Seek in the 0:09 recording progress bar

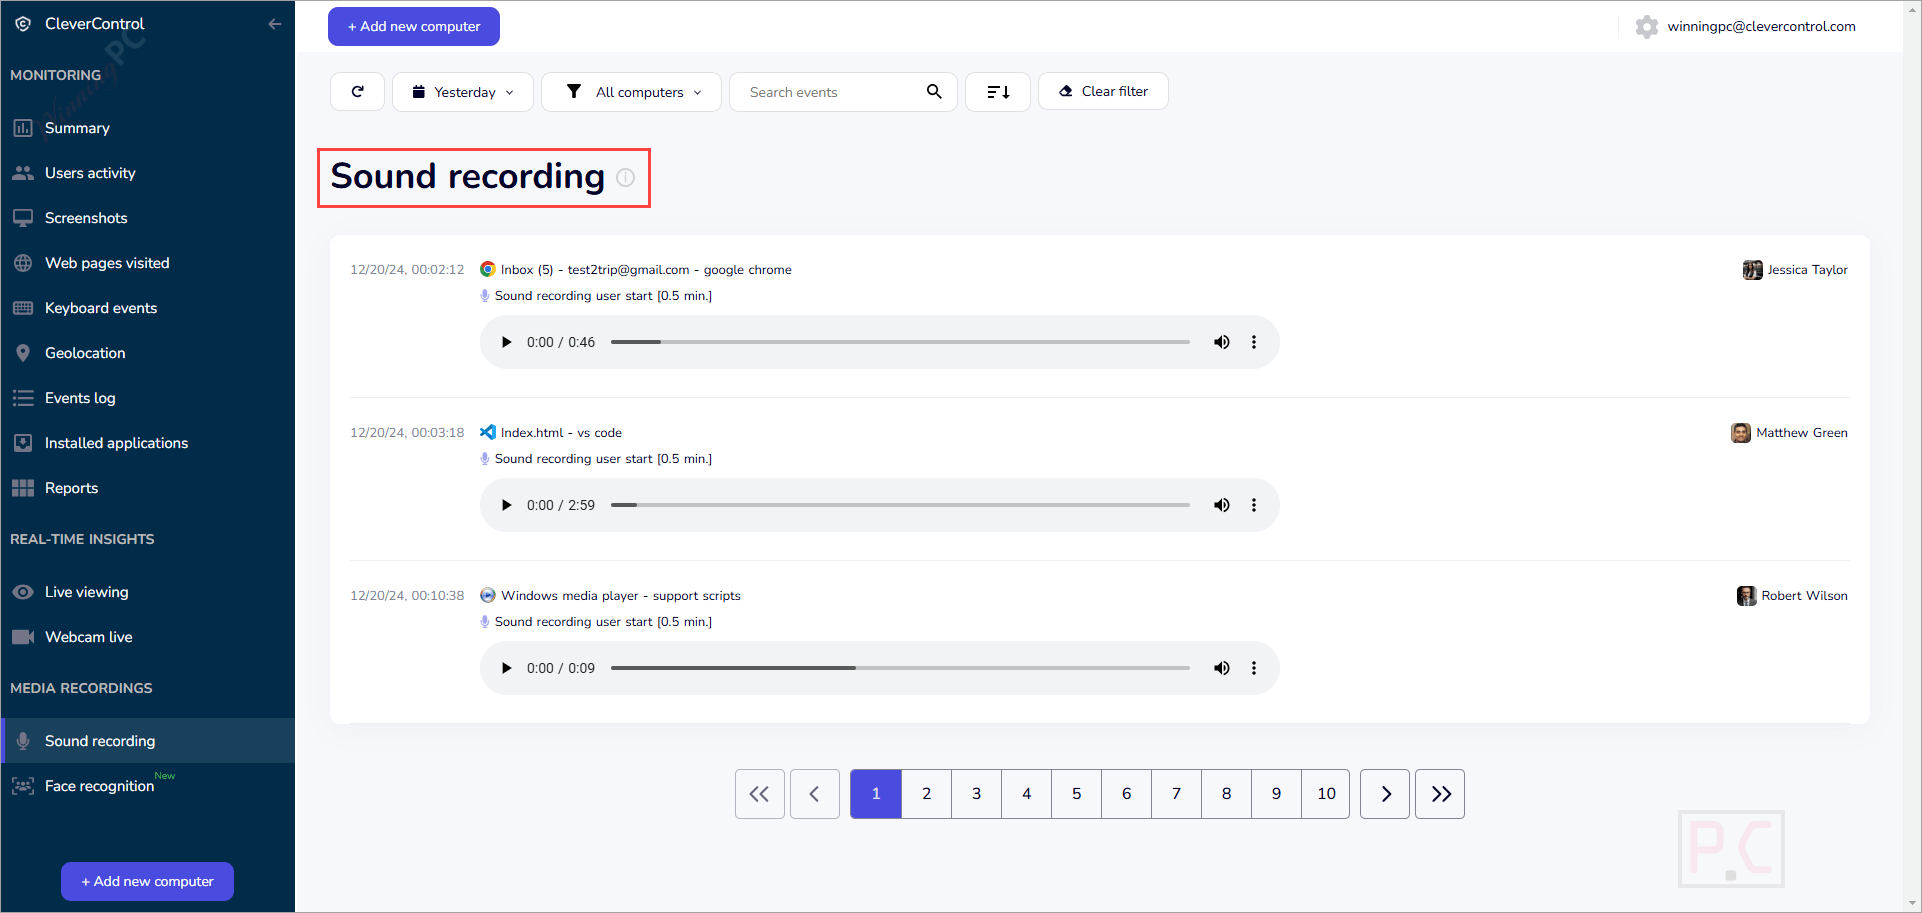900,668
